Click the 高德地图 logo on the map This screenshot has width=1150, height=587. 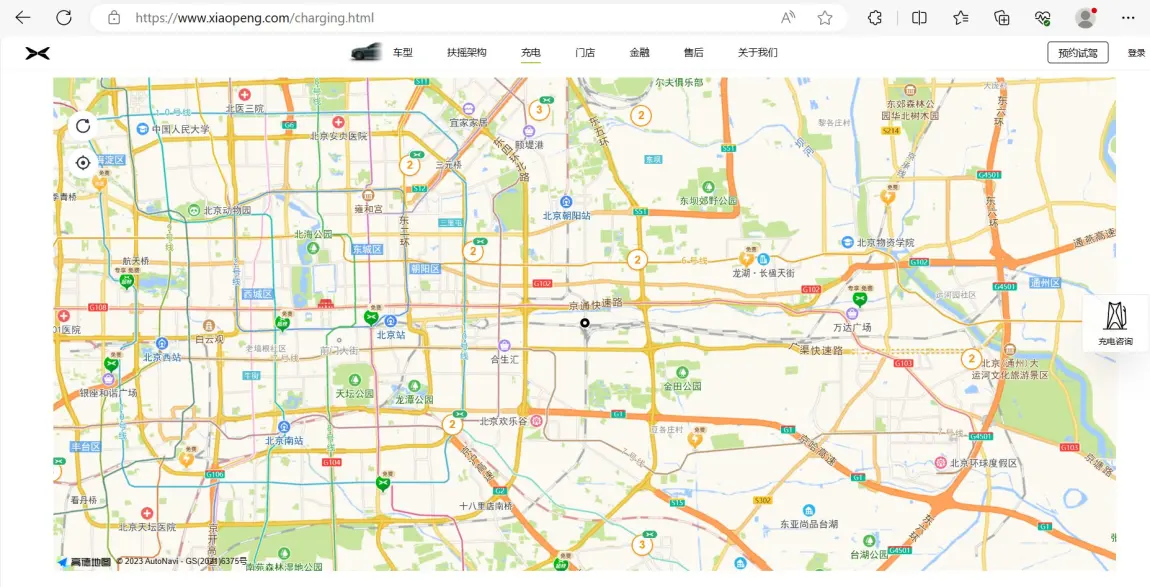tap(84, 562)
